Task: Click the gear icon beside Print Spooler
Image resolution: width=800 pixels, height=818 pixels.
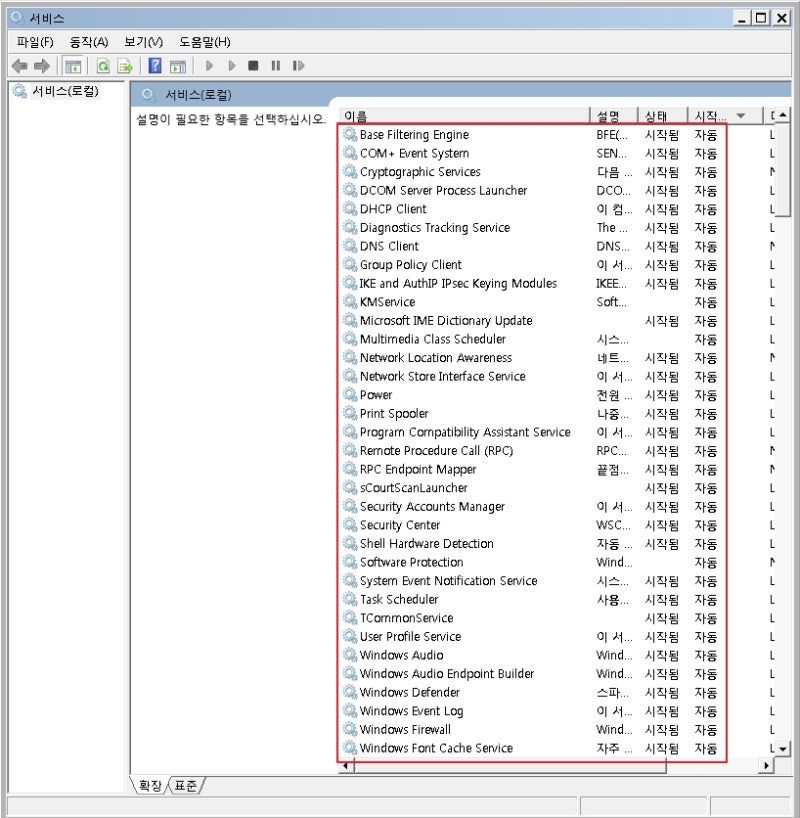Action: (x=350, y=413)
